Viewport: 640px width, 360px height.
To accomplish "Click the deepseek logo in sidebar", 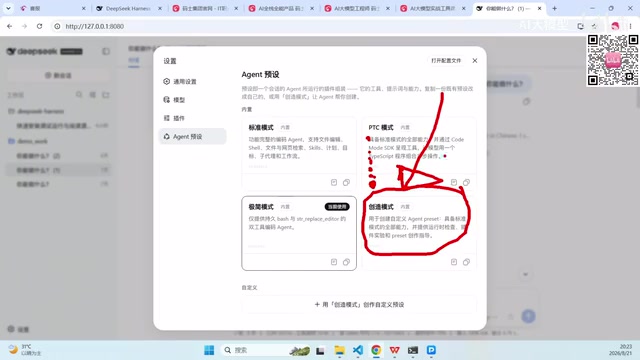I will click(32, 51).
